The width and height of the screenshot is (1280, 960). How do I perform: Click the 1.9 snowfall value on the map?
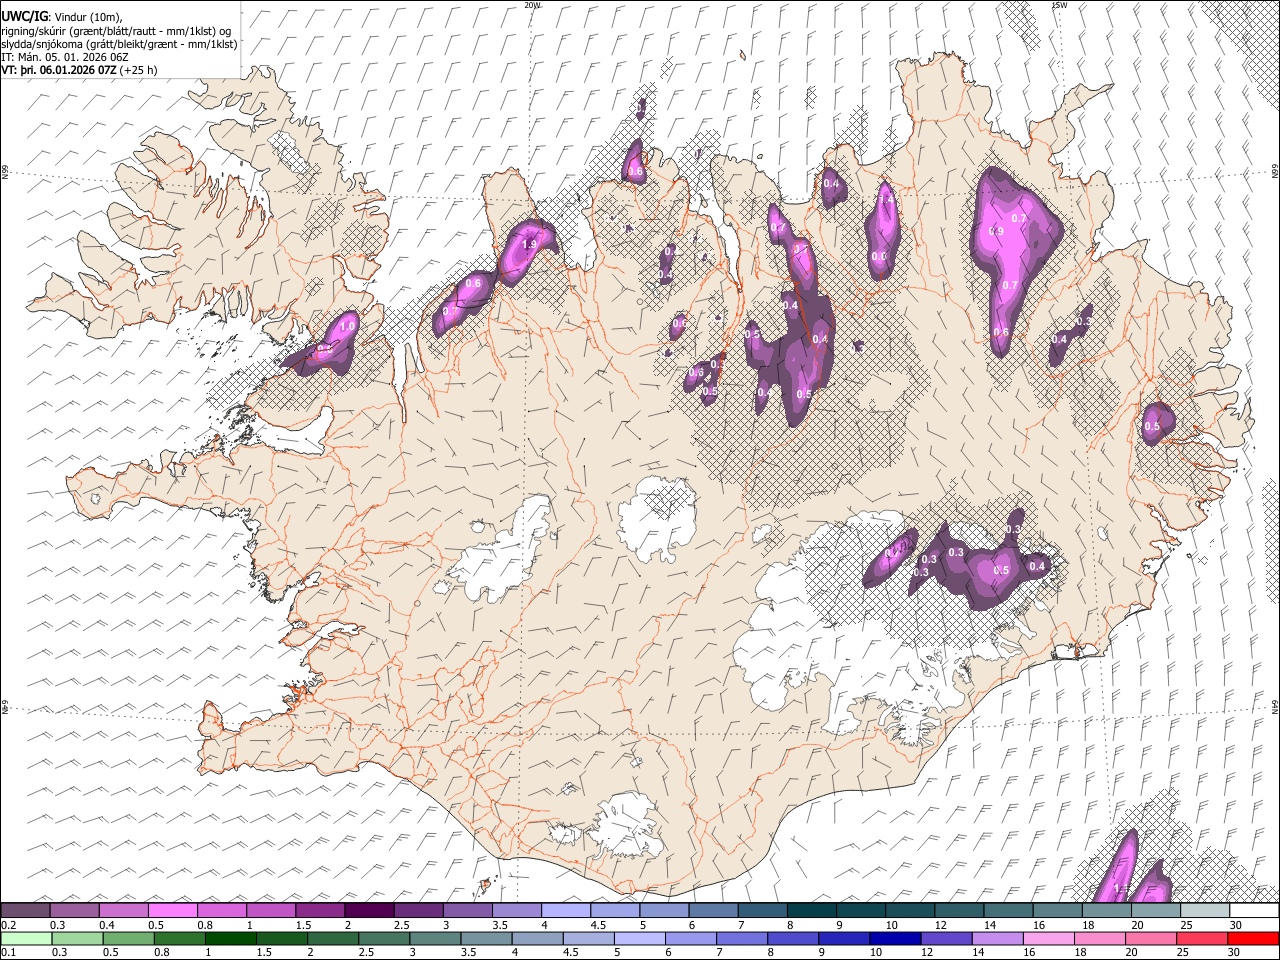[529, 245]
